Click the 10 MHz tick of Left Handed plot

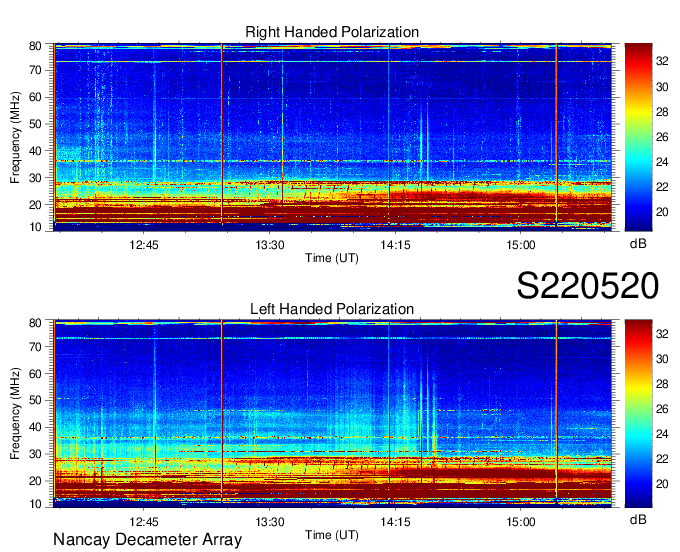tap(35, 504)
